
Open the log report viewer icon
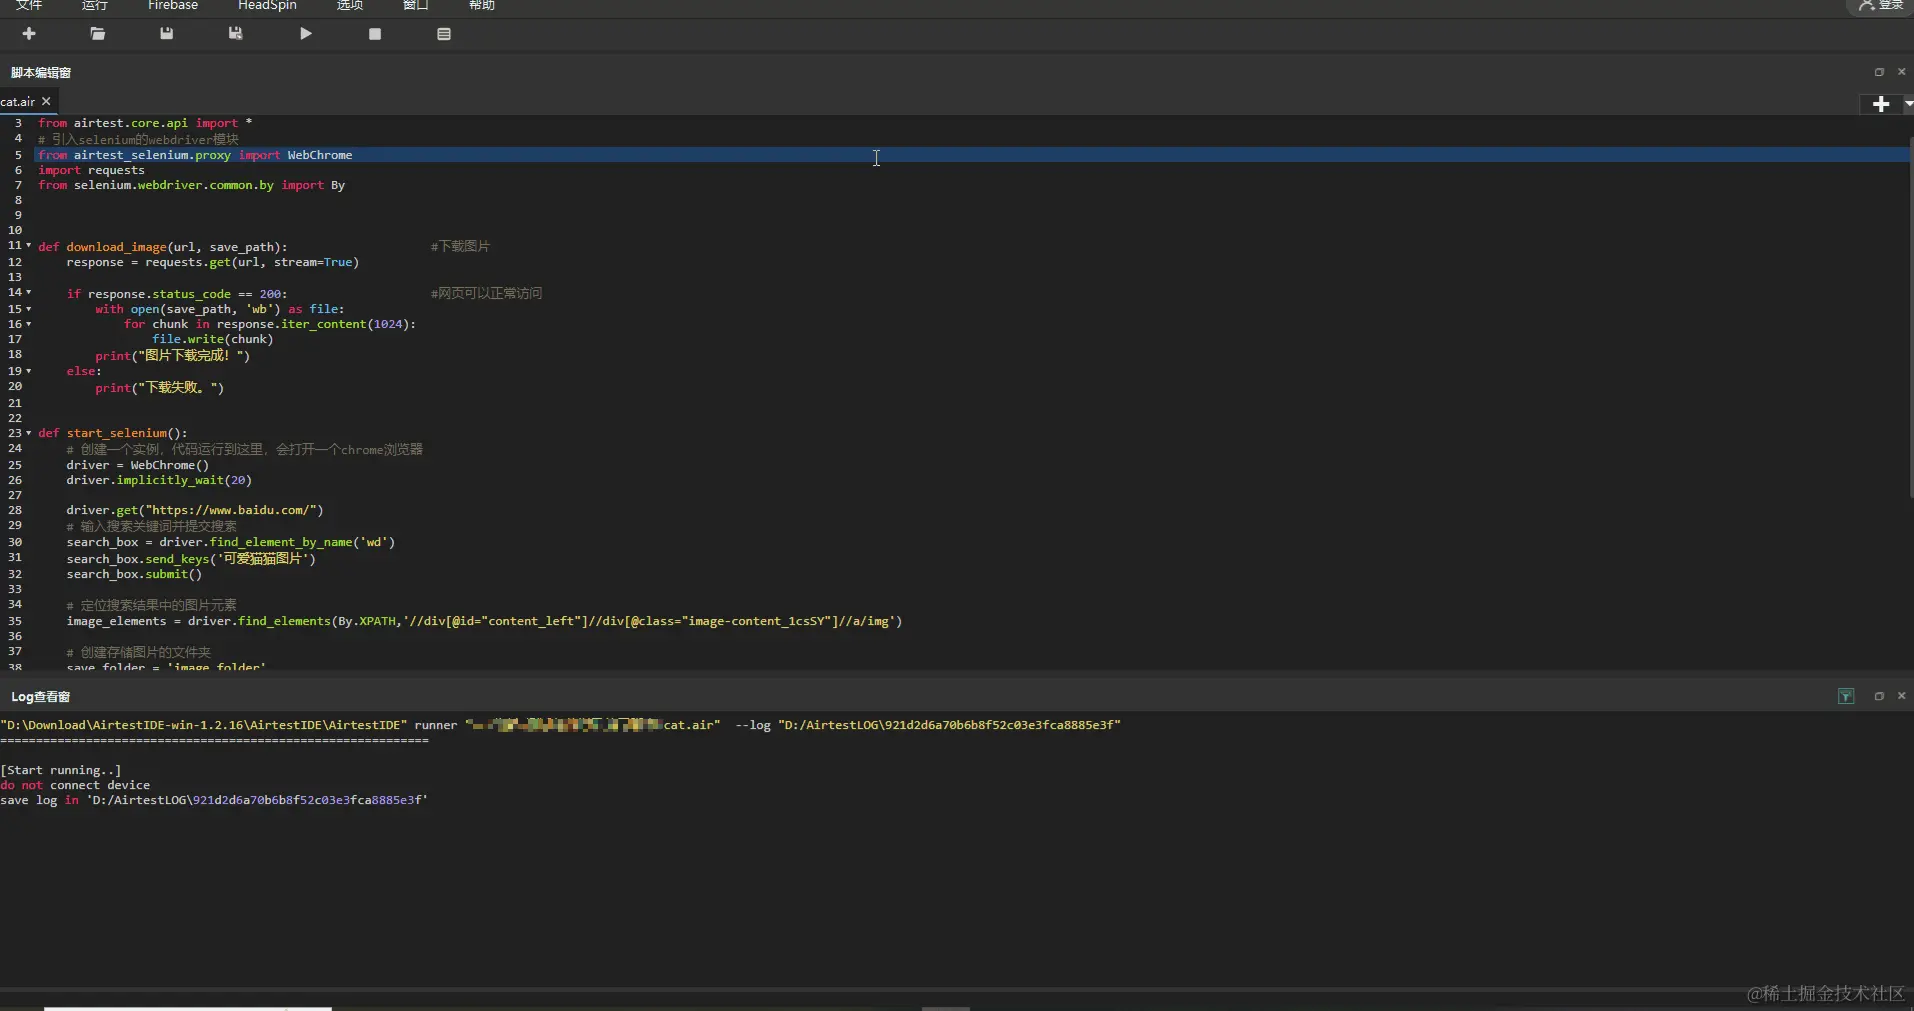(444, 34)
